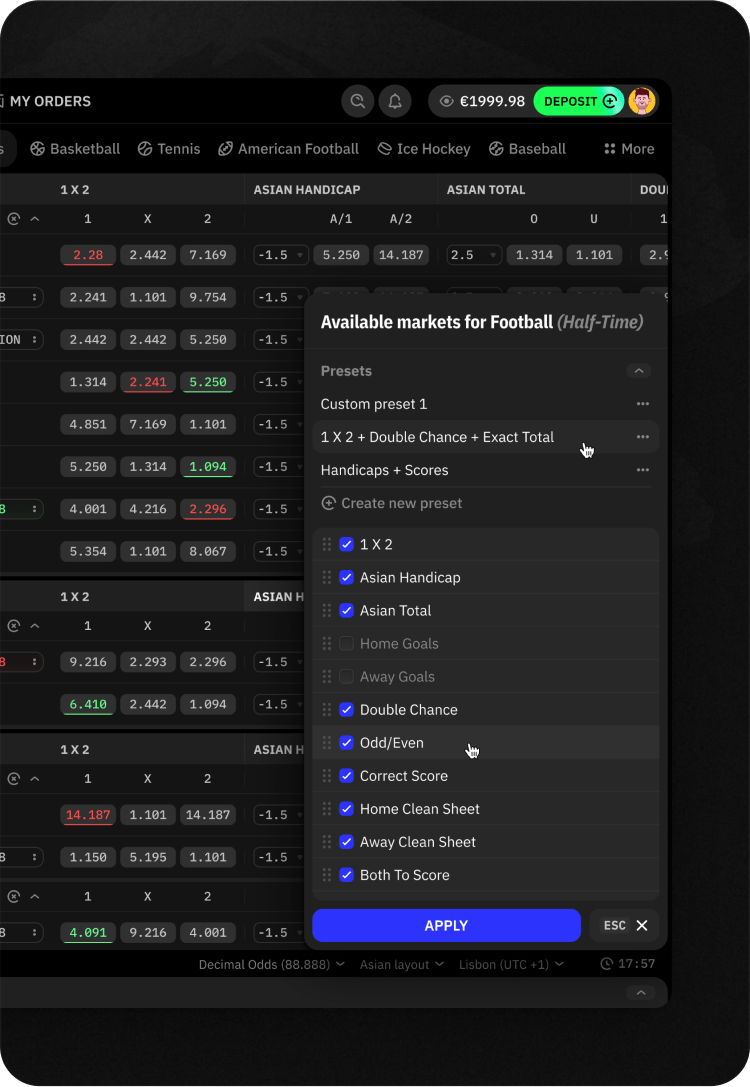
Task: Enable the Home Goals checkbox
Action: click(346, 643)
